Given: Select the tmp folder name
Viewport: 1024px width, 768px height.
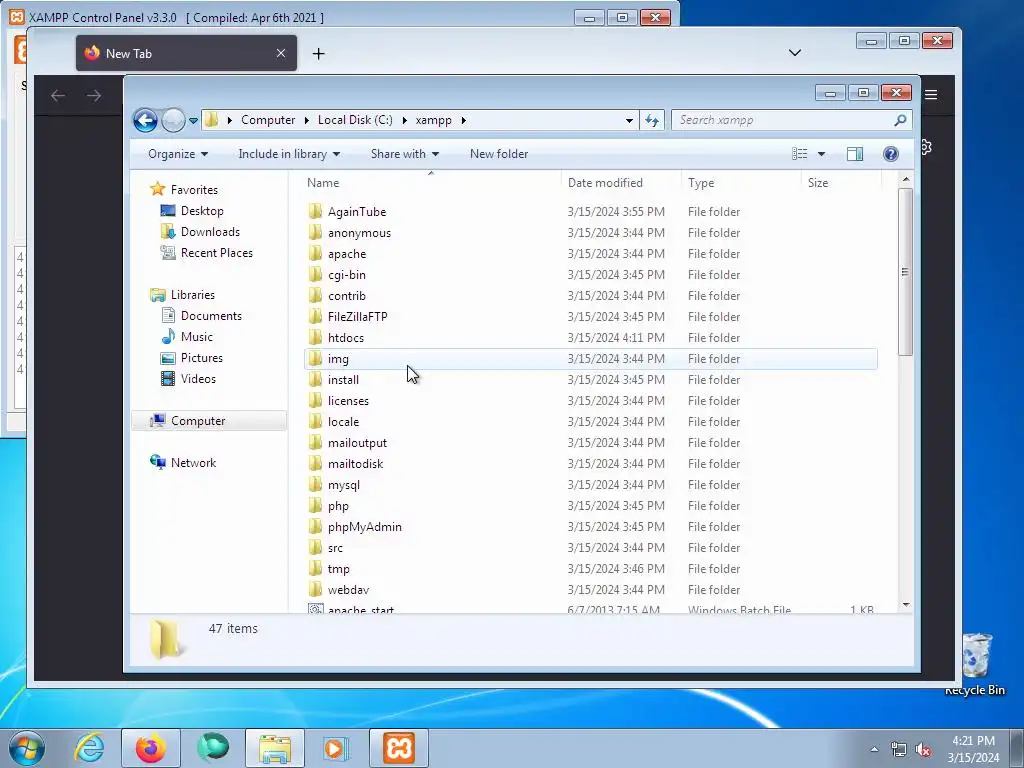Looking at the screenshot, I should pyautogui.click(x=338, y=569).
